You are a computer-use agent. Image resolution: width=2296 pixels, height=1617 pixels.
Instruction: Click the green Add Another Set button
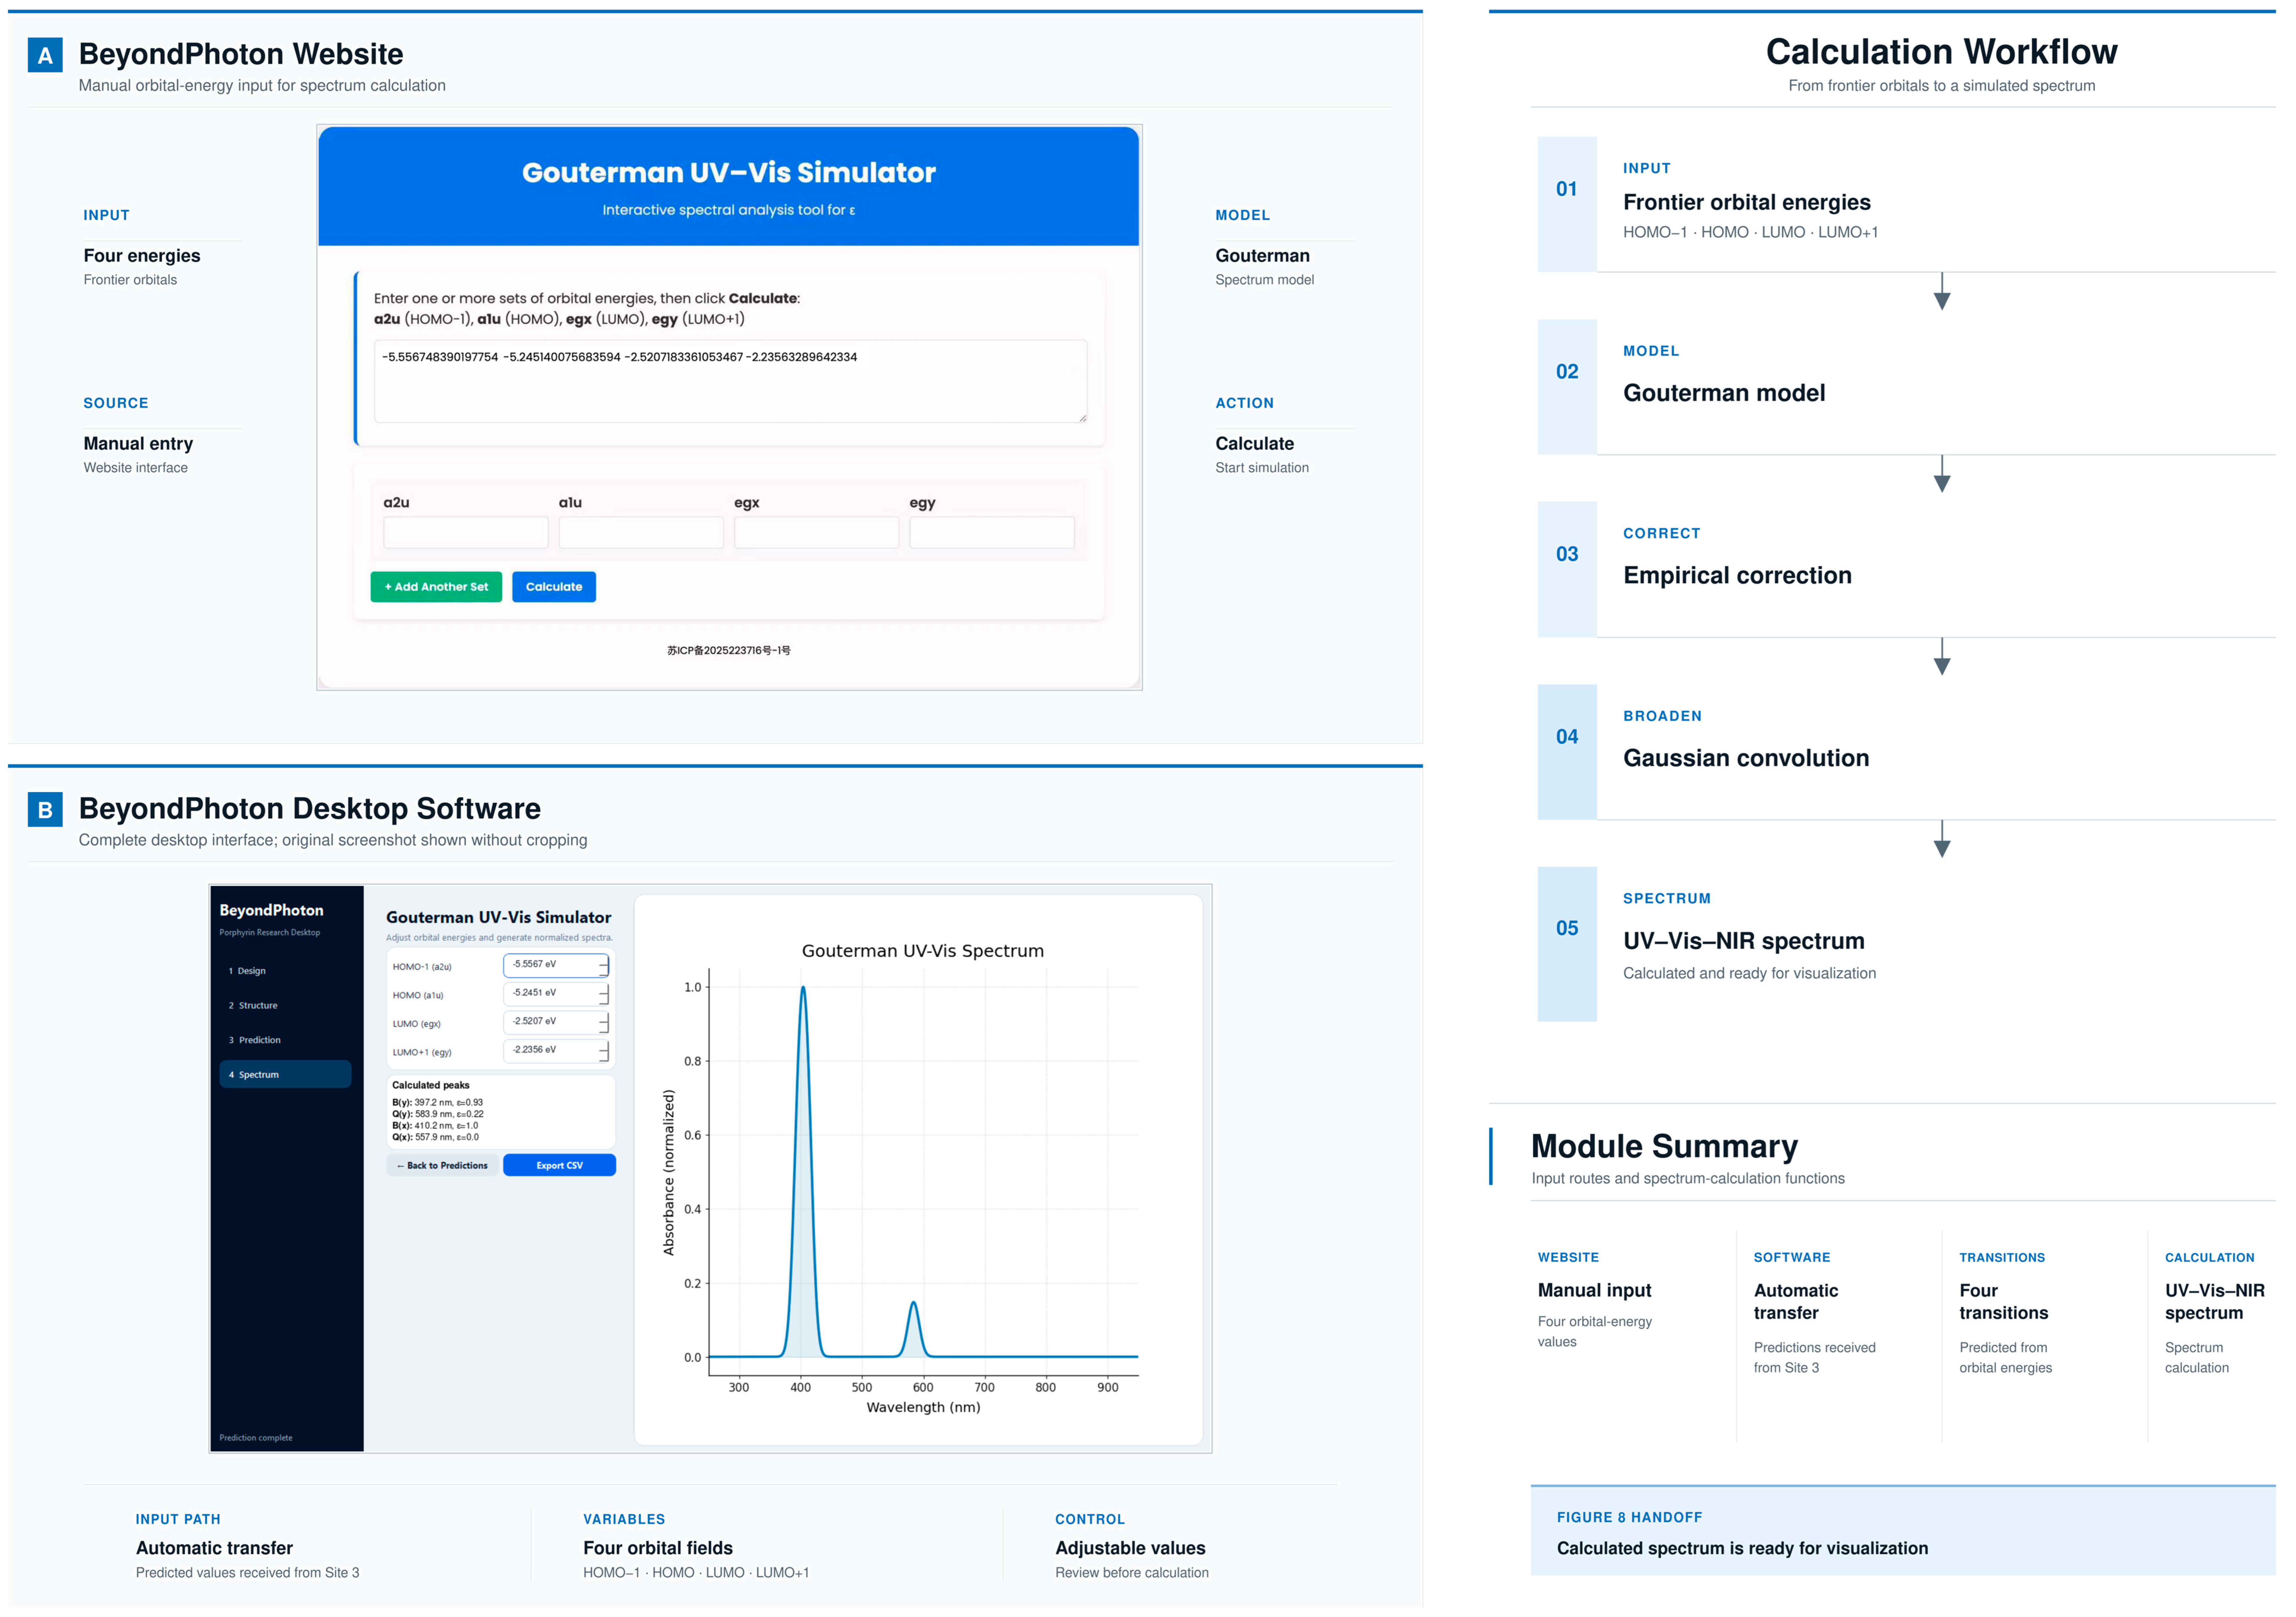[x=436, y=587]
